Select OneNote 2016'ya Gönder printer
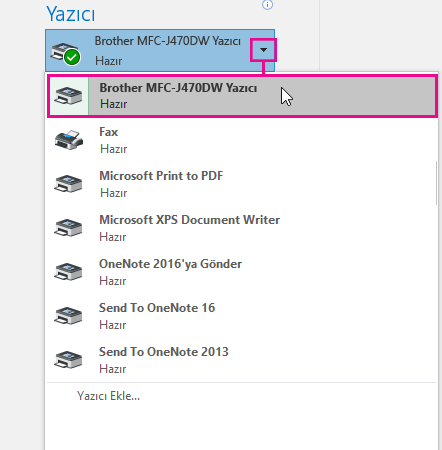Screen dimensions: 442x450 coord(242,272)
